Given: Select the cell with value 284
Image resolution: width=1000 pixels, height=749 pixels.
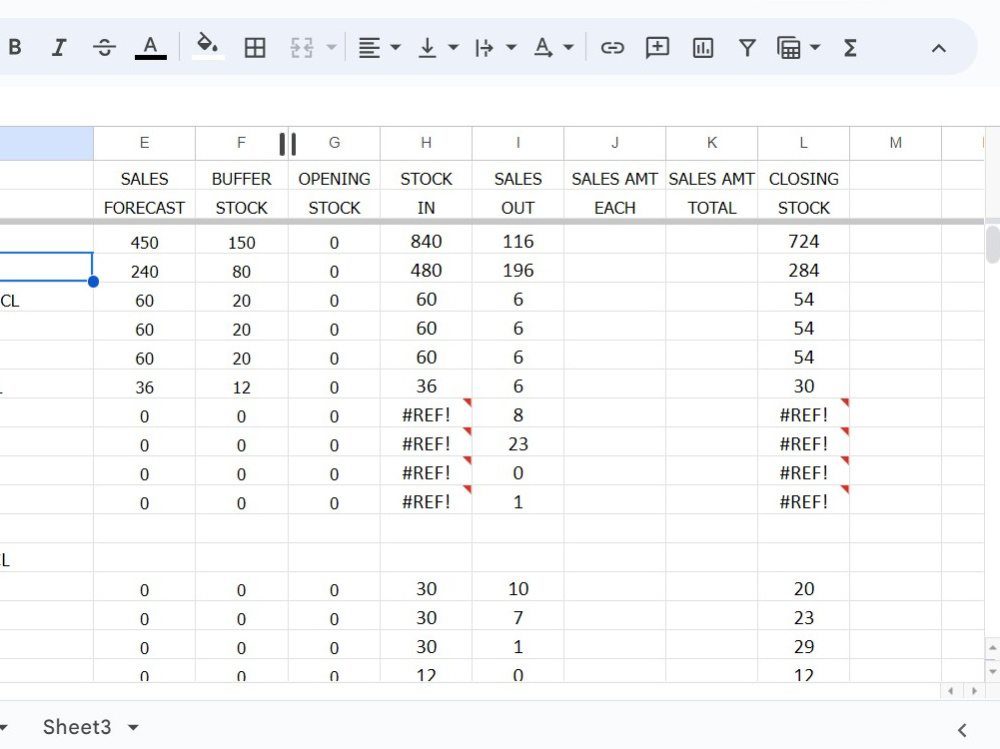Looking at the screenshot, I should (804, 271).
